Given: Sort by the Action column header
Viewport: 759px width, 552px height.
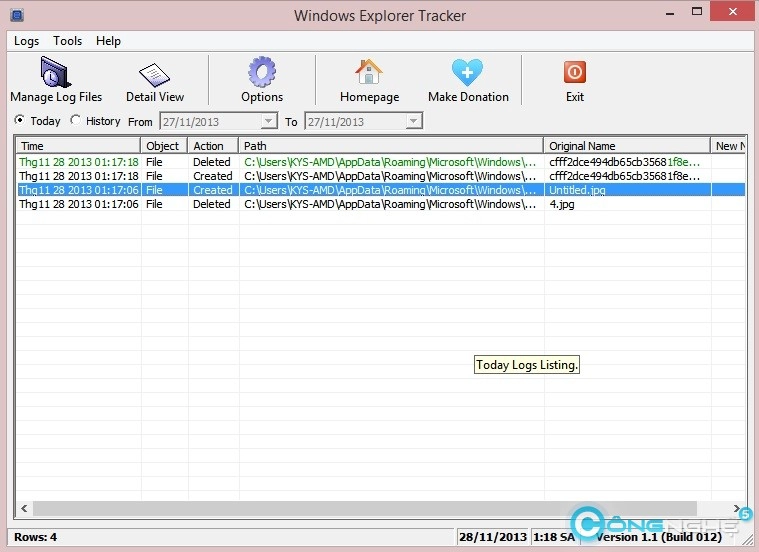Looking at the screenshot, I should [213, 146].
